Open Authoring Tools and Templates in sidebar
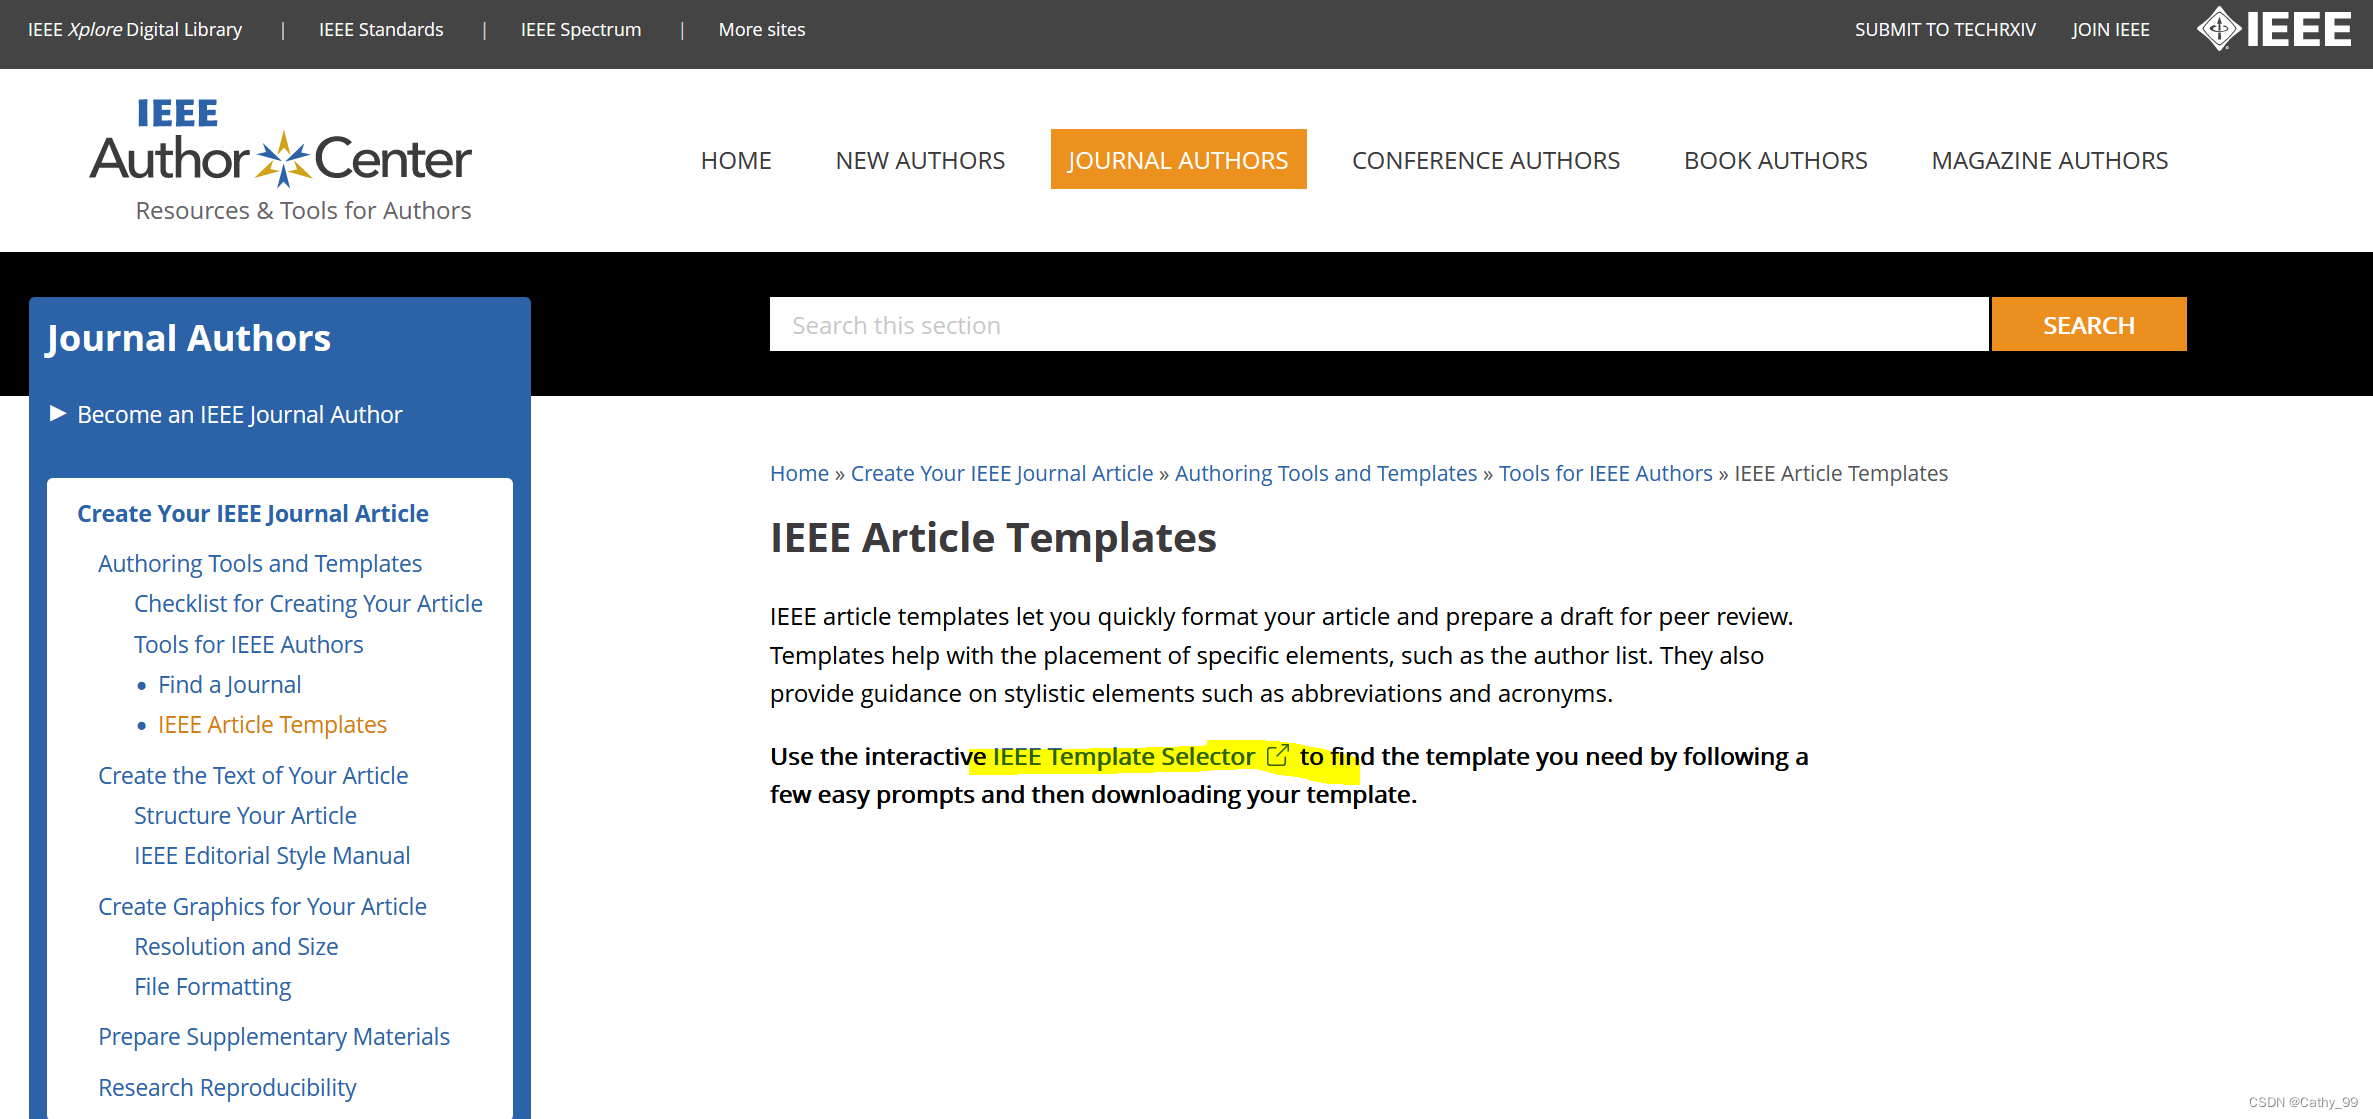2373x1119 pixels. tap(260, 563)
